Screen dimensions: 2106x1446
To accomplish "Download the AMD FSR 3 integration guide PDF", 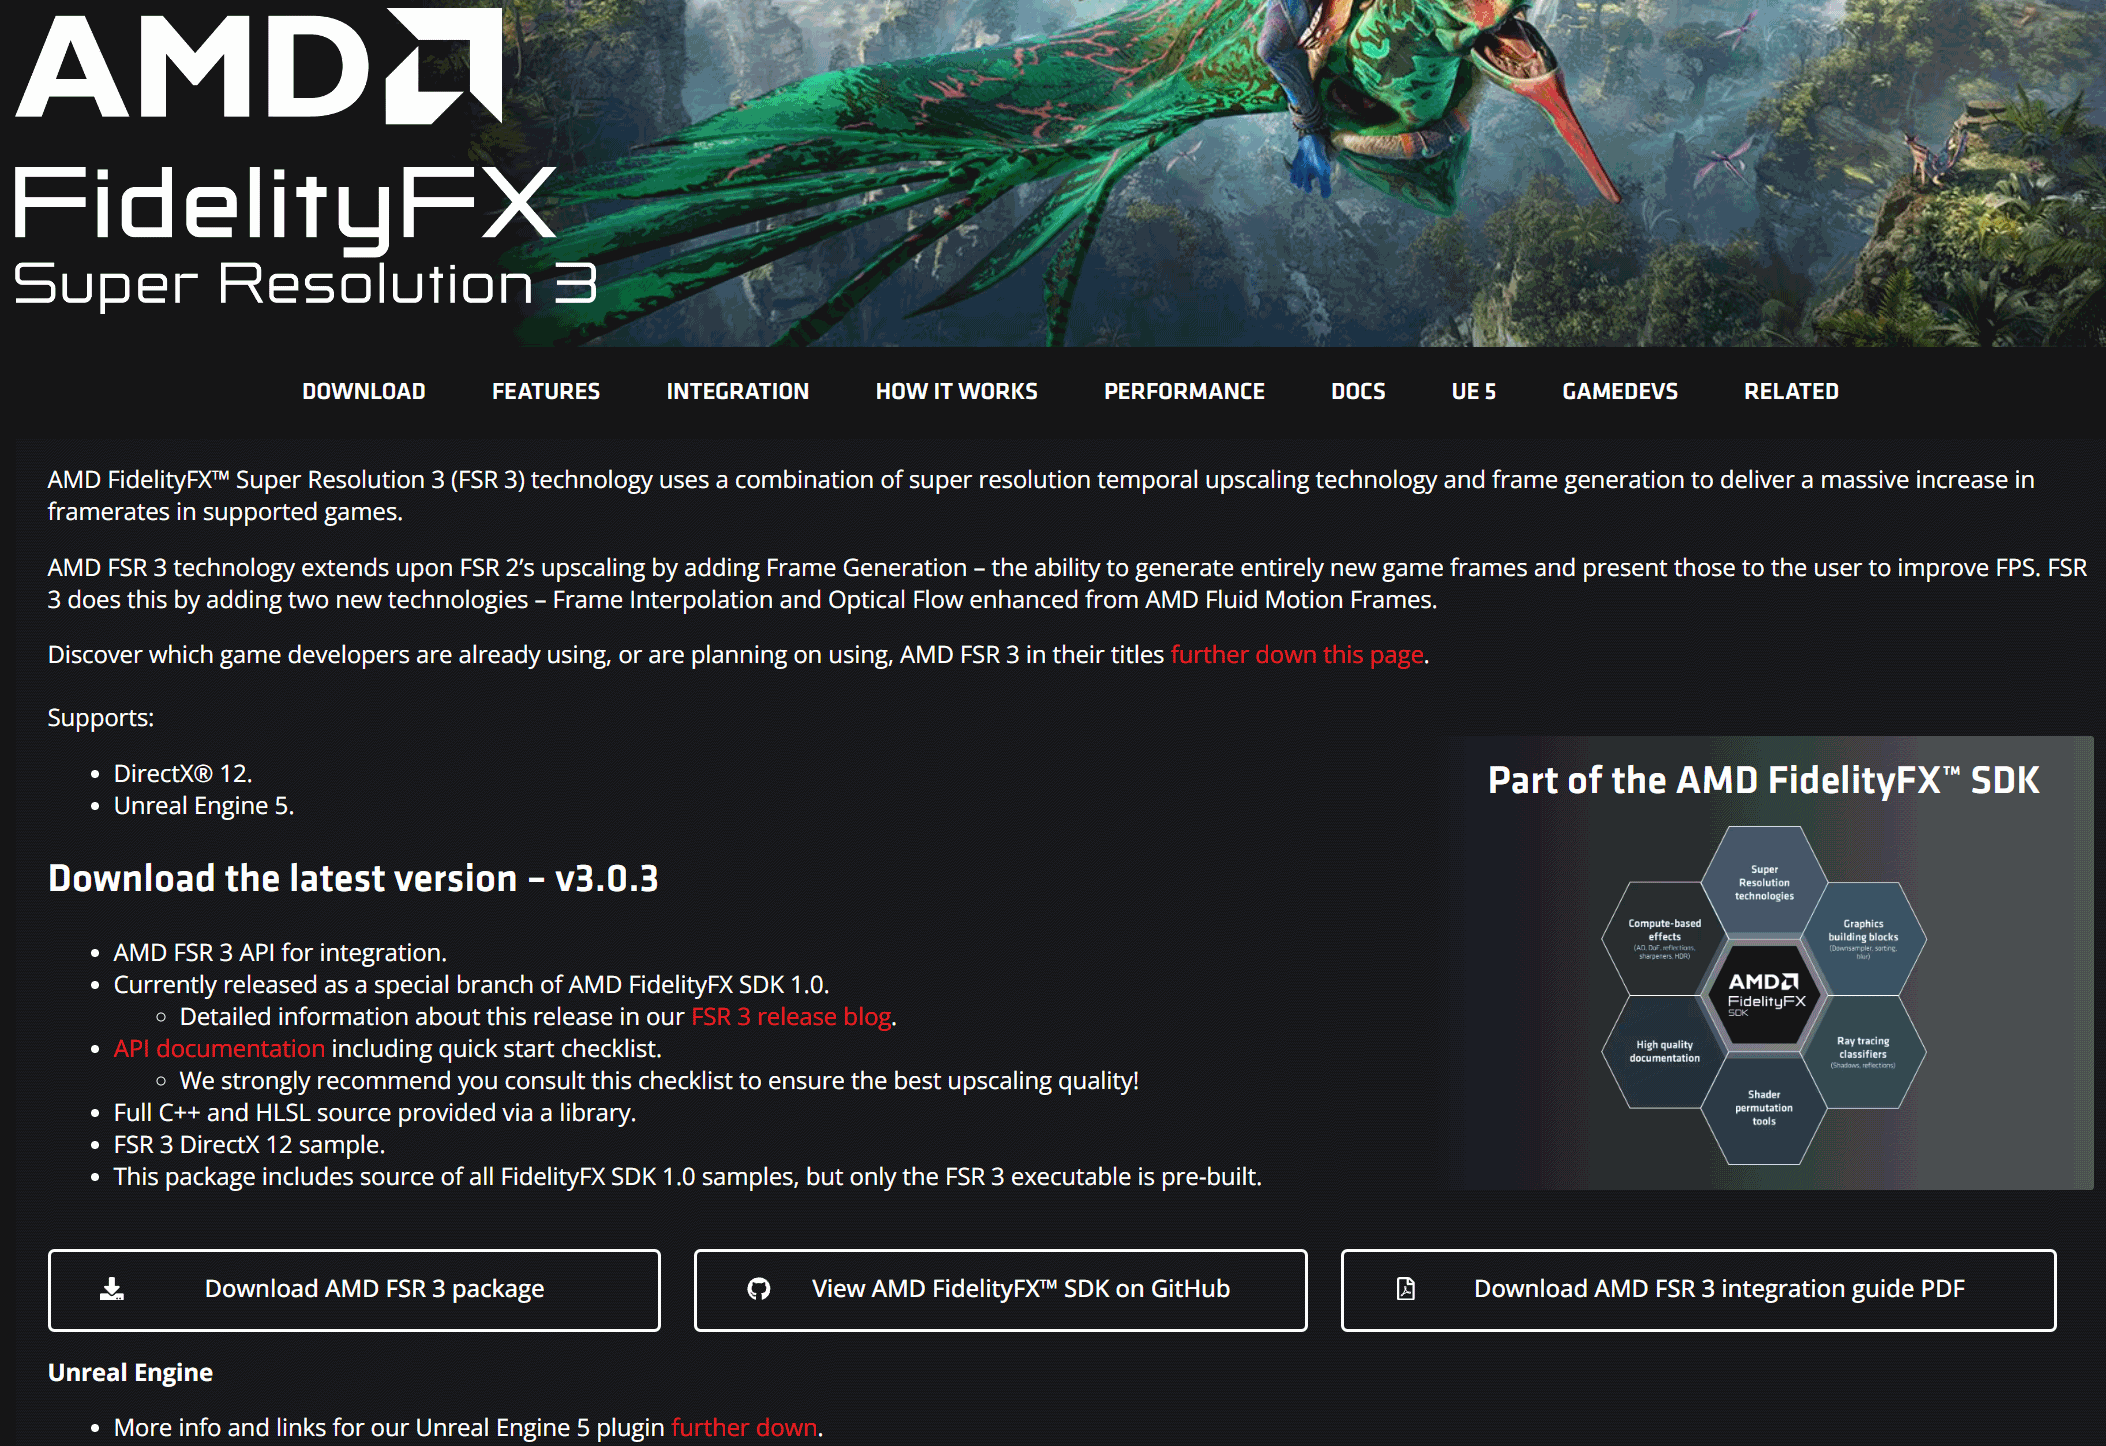I will pyautogui.click(x=1700, y=1289).
